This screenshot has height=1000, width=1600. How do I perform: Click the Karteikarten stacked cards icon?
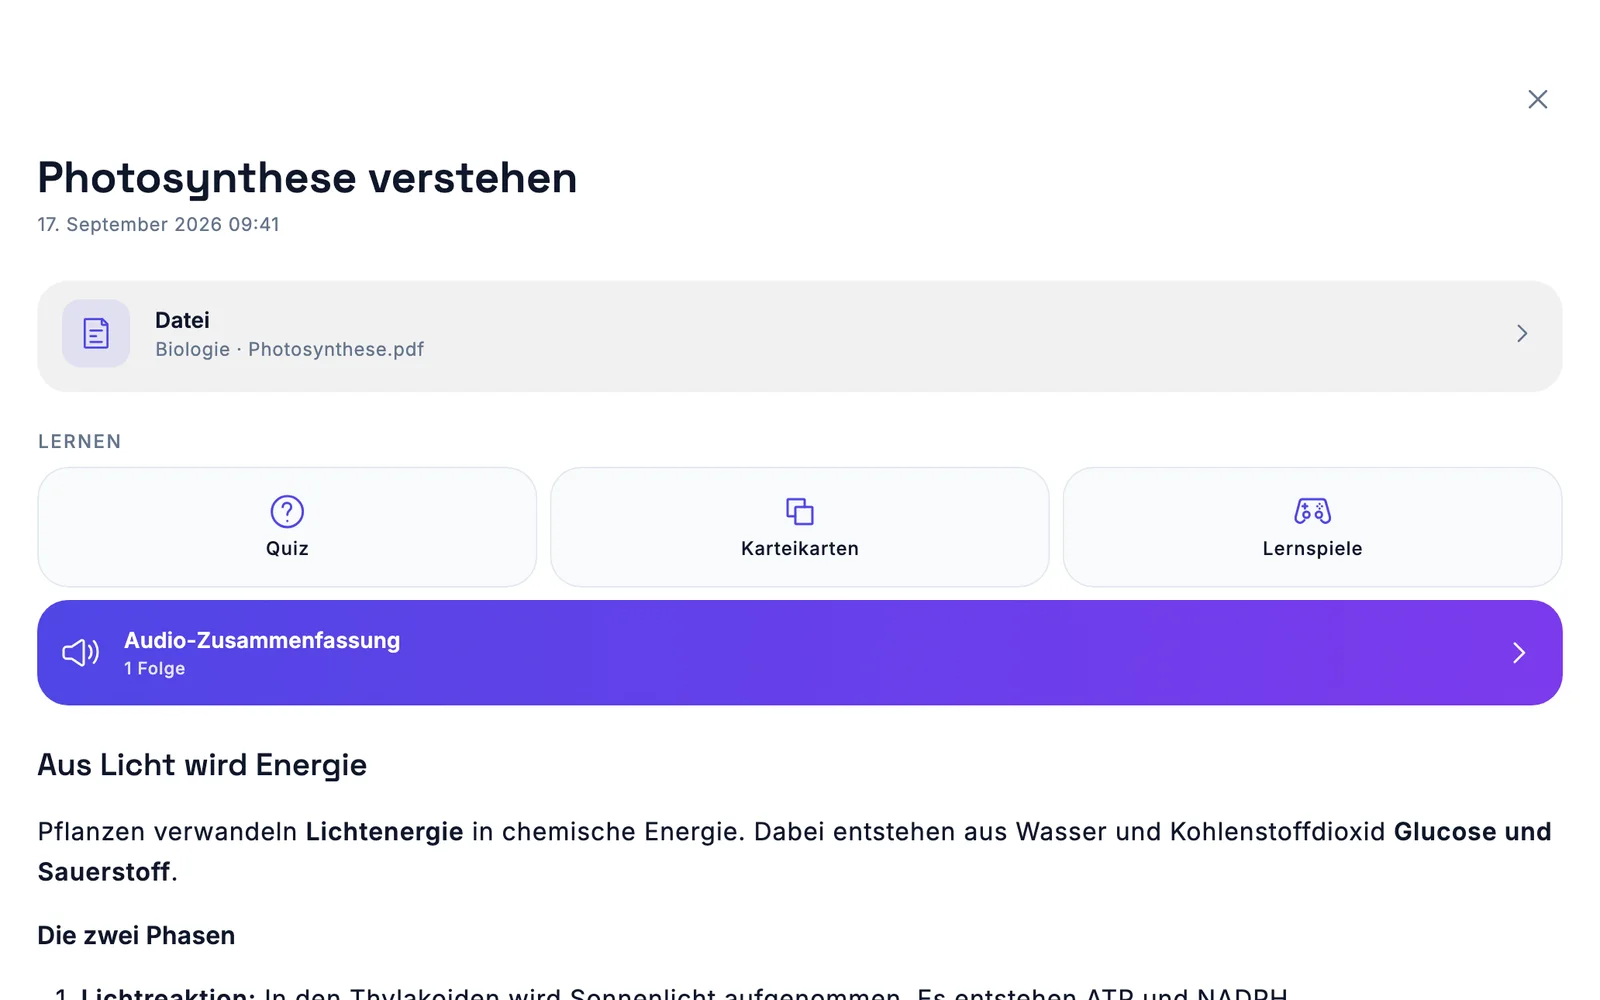800,511
